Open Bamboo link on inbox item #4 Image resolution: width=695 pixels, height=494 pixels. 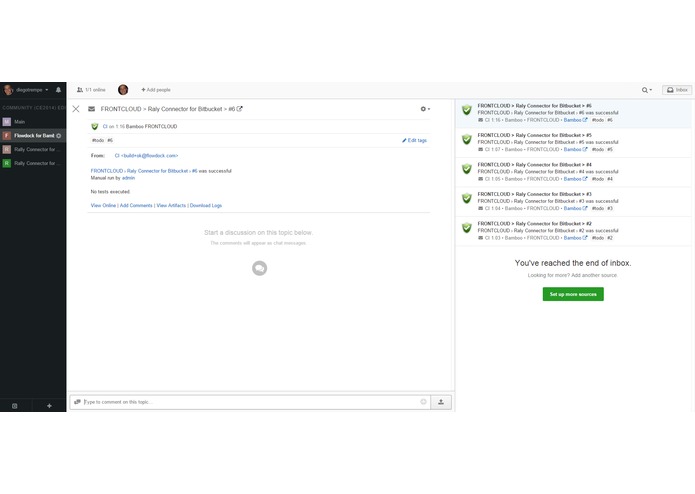[x=575, y=179]
